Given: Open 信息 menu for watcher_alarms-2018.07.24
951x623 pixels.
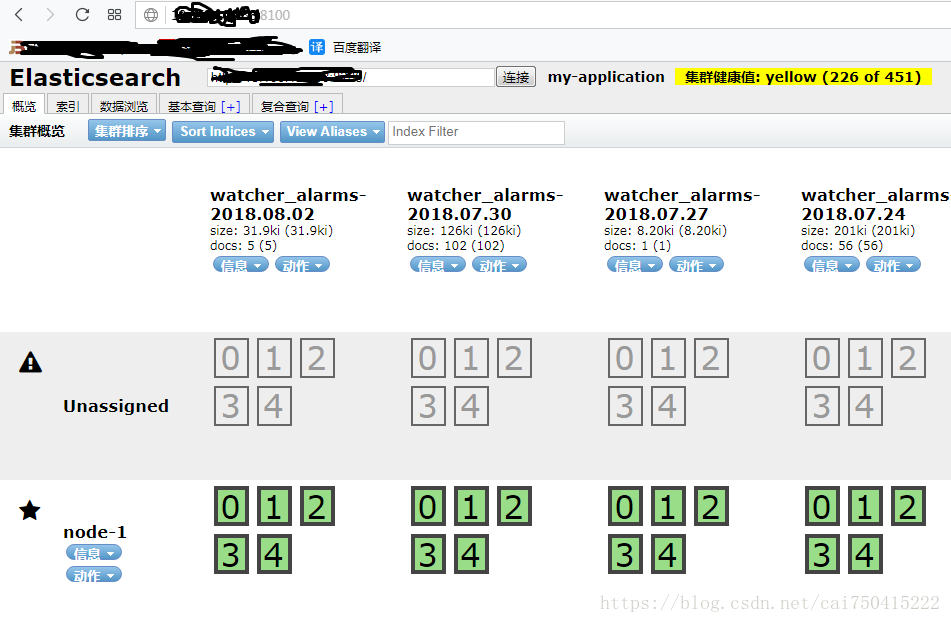Looking at the screenshot, I should [832, 265].
